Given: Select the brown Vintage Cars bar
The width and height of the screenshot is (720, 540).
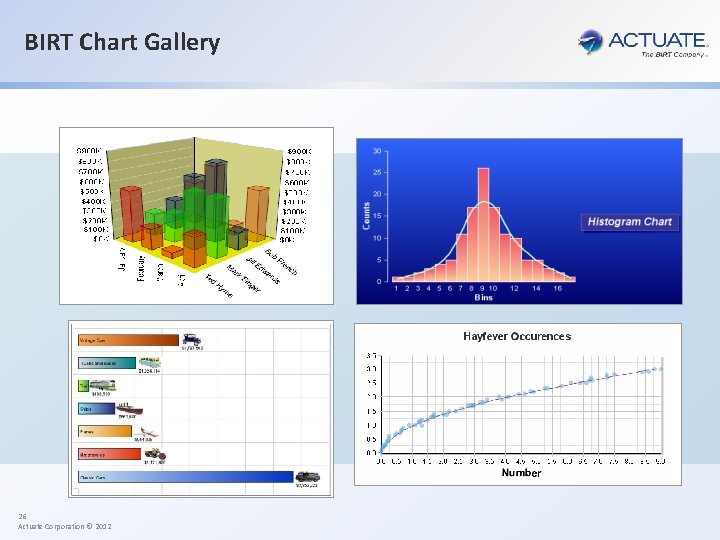Looking at the screenshot, I should click(128, 340).
